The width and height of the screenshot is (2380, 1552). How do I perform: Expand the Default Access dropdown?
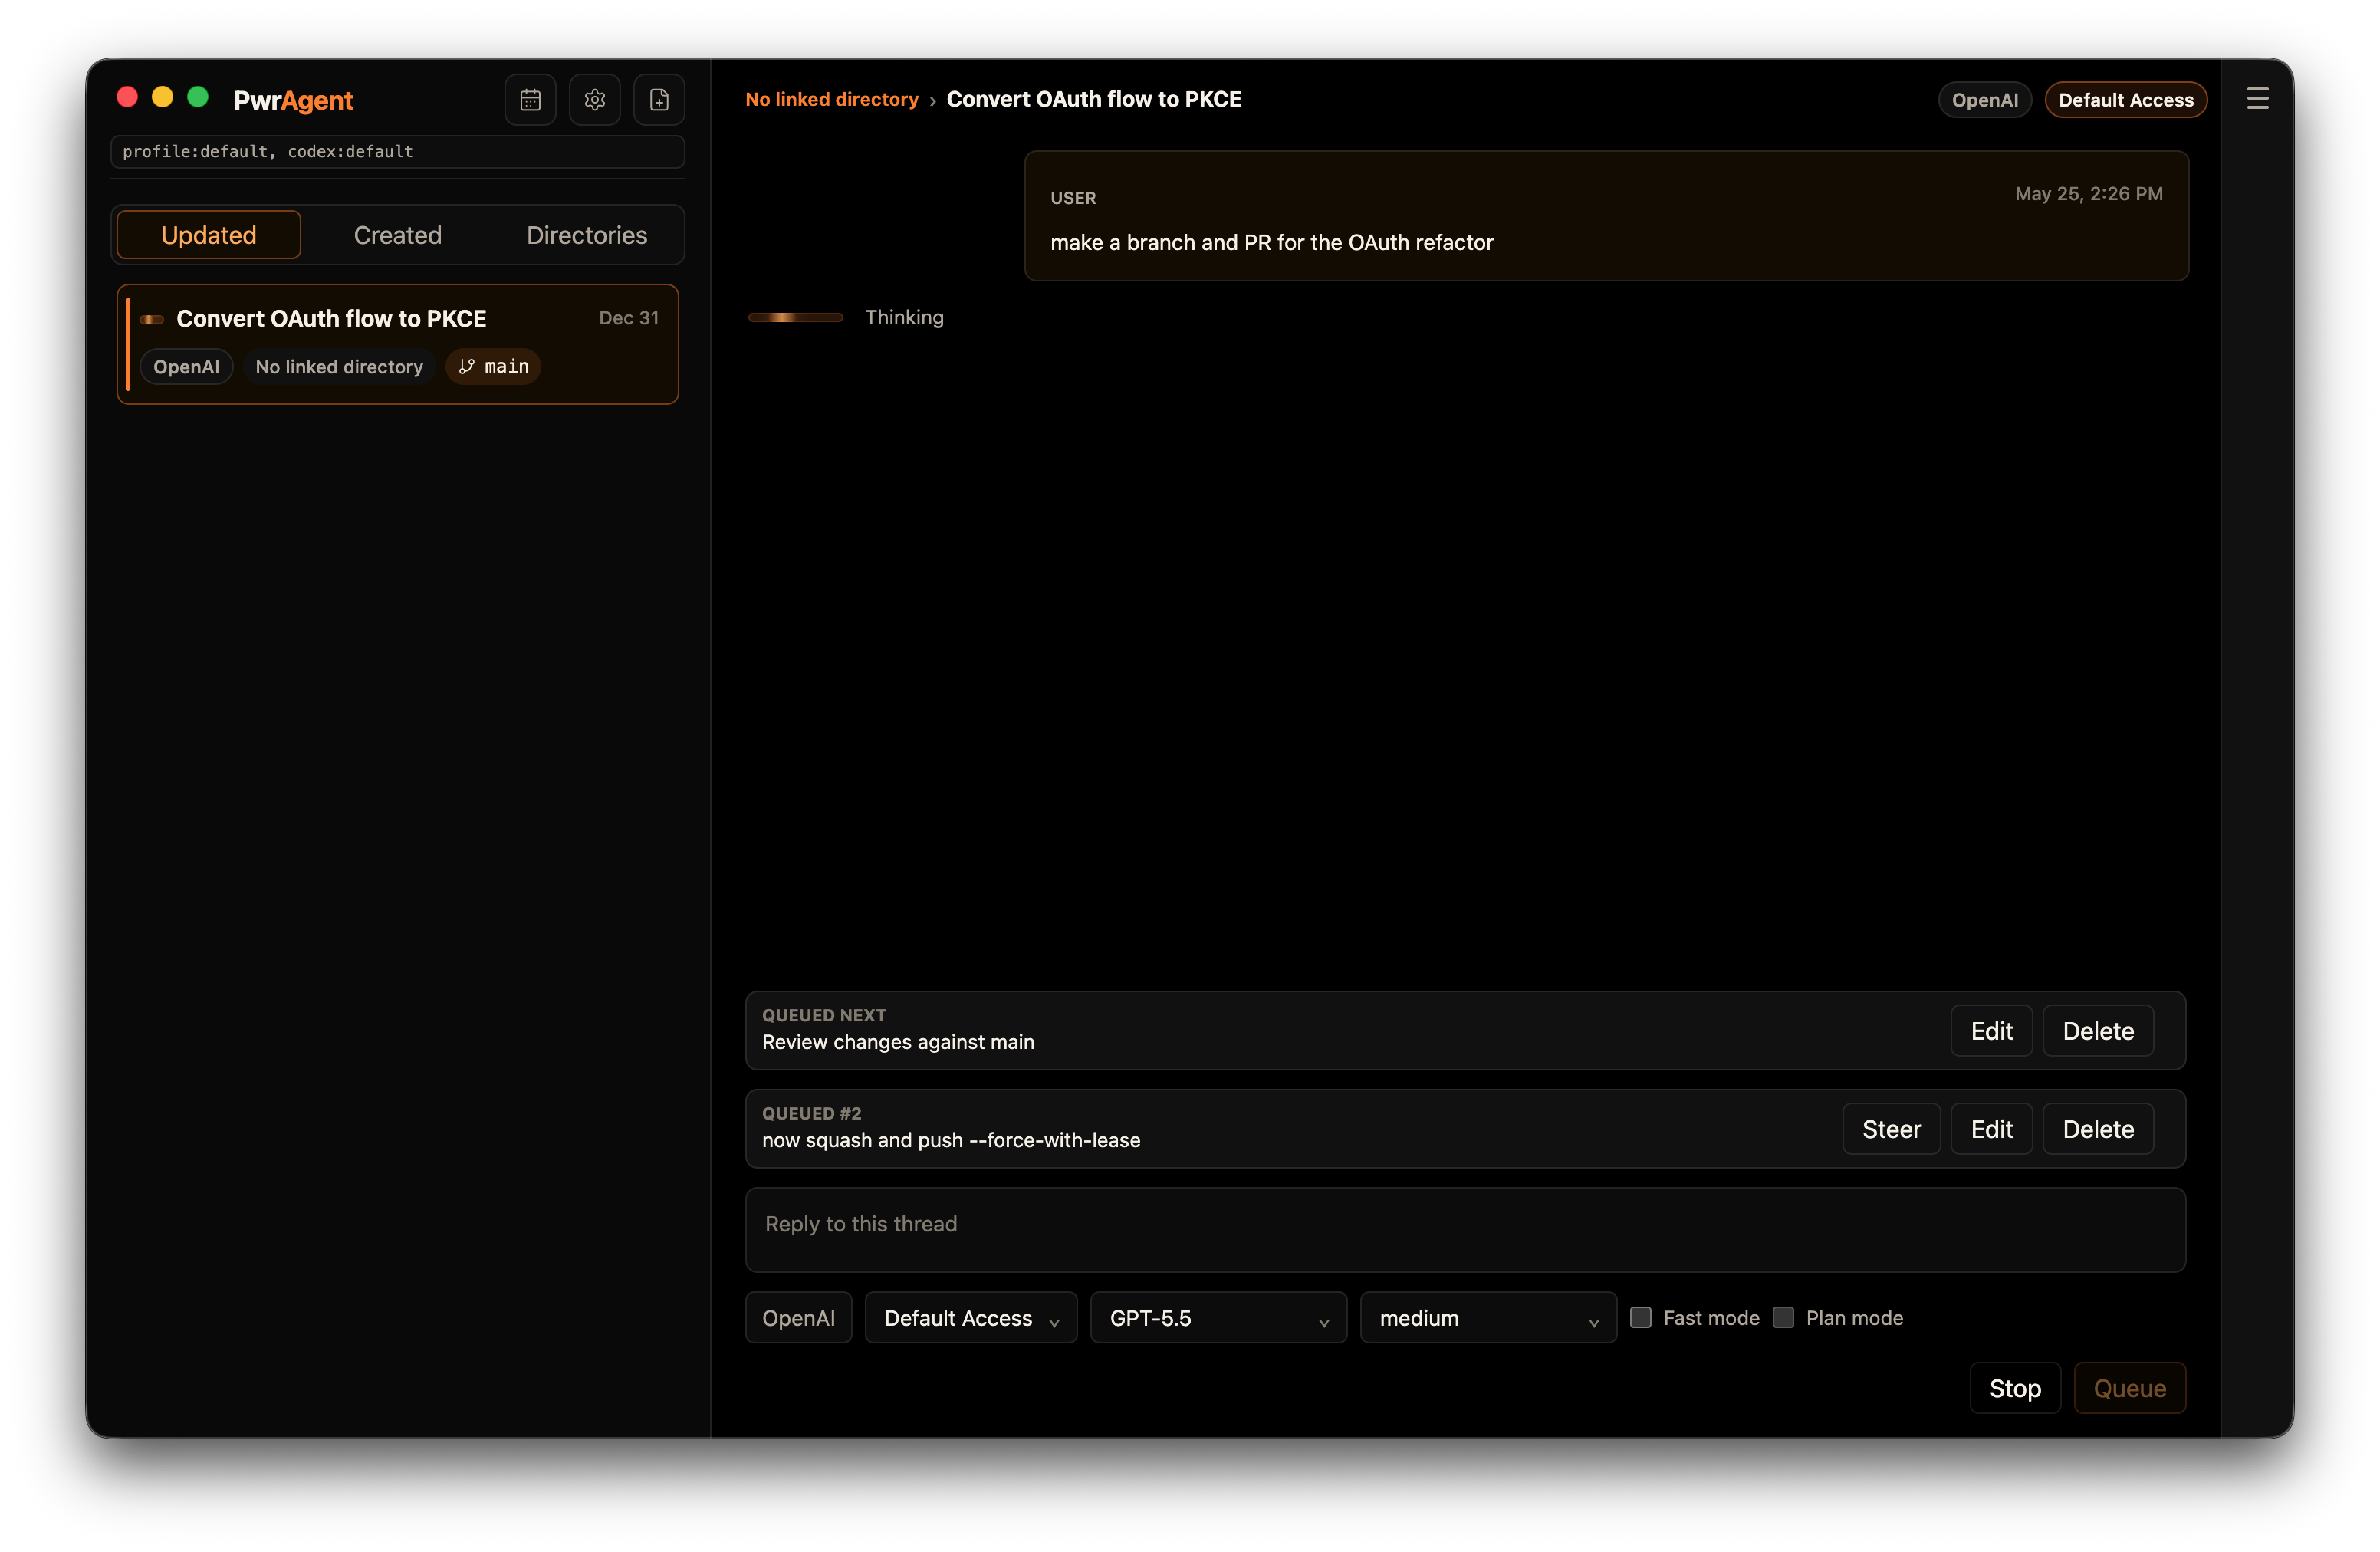971,1318
